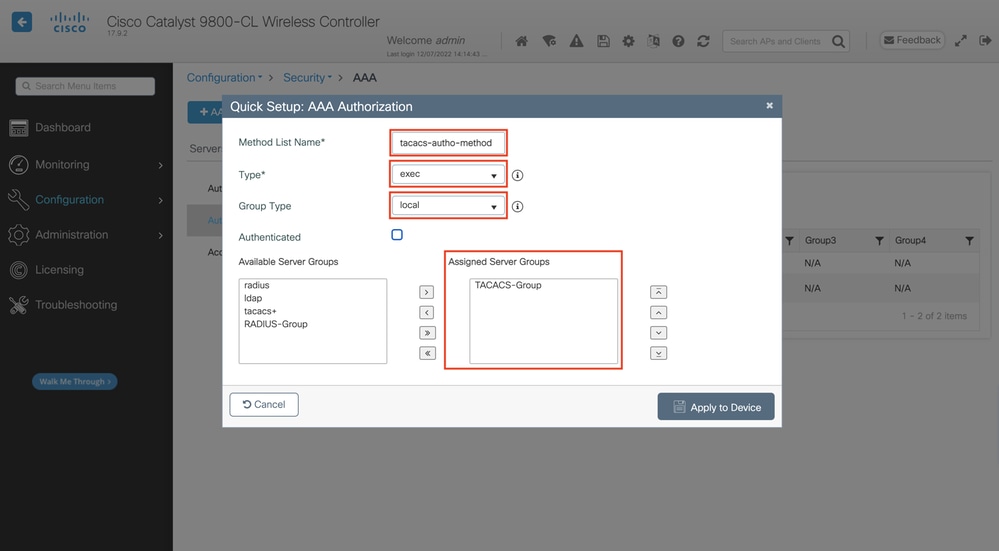Click info icon next to Type
999x551 pixels.
[x=517, y=175]
